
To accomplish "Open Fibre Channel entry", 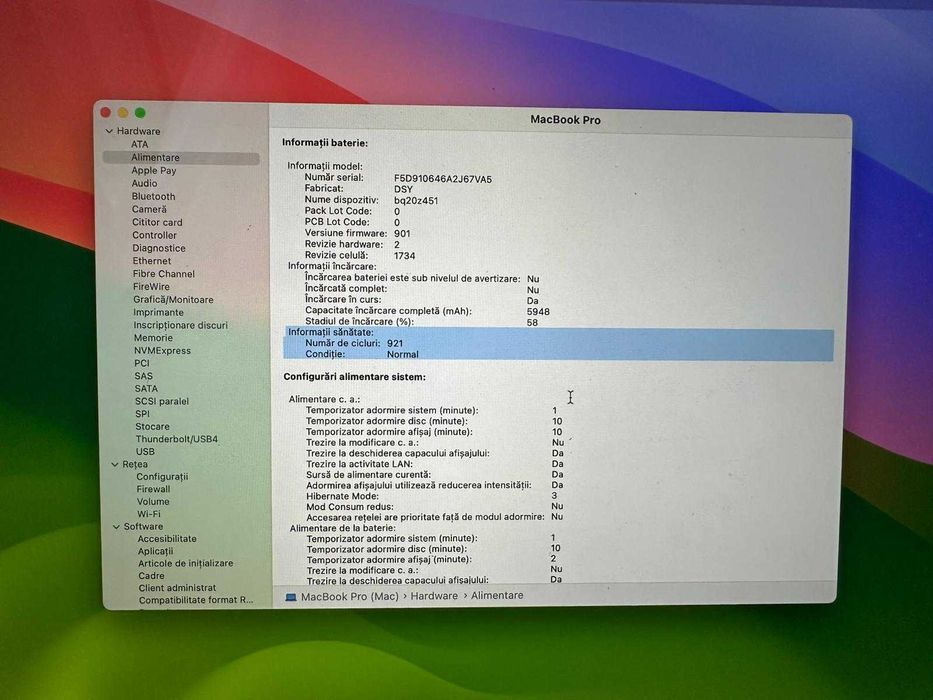I will (x=164, y=274).
